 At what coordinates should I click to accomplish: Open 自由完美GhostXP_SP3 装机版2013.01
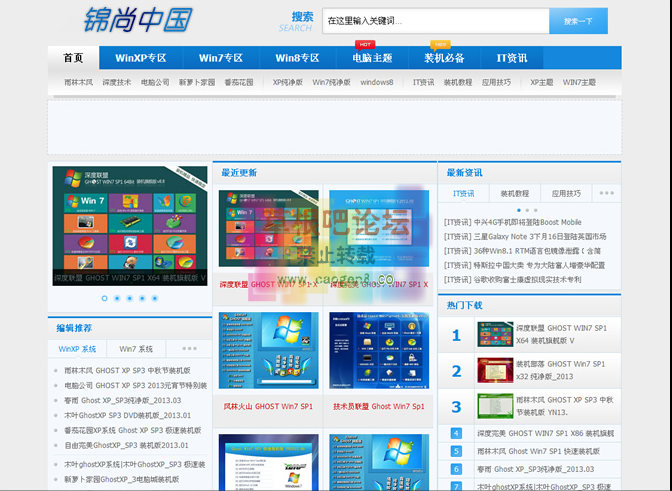coord(126,445)
